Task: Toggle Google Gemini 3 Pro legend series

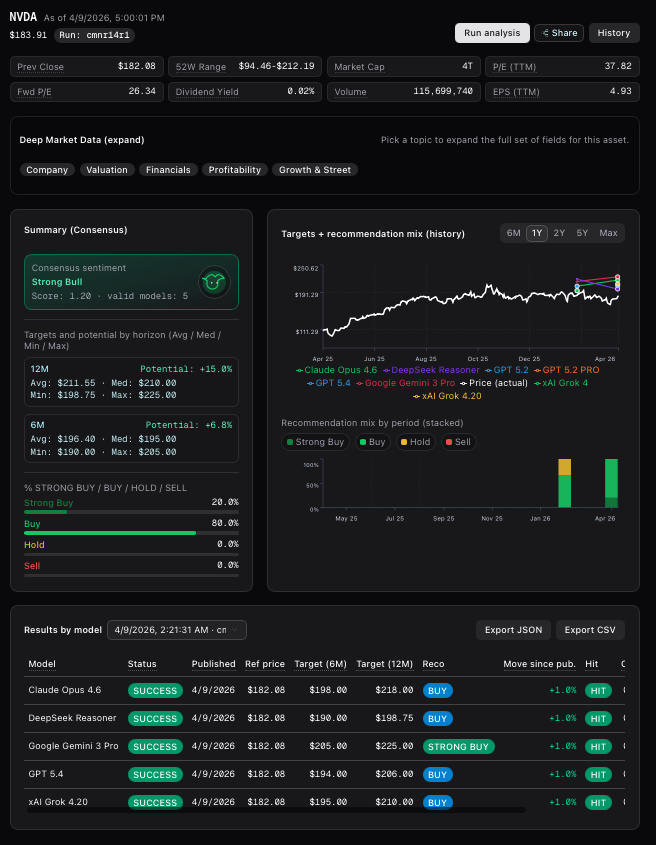Action: [405, 383]
